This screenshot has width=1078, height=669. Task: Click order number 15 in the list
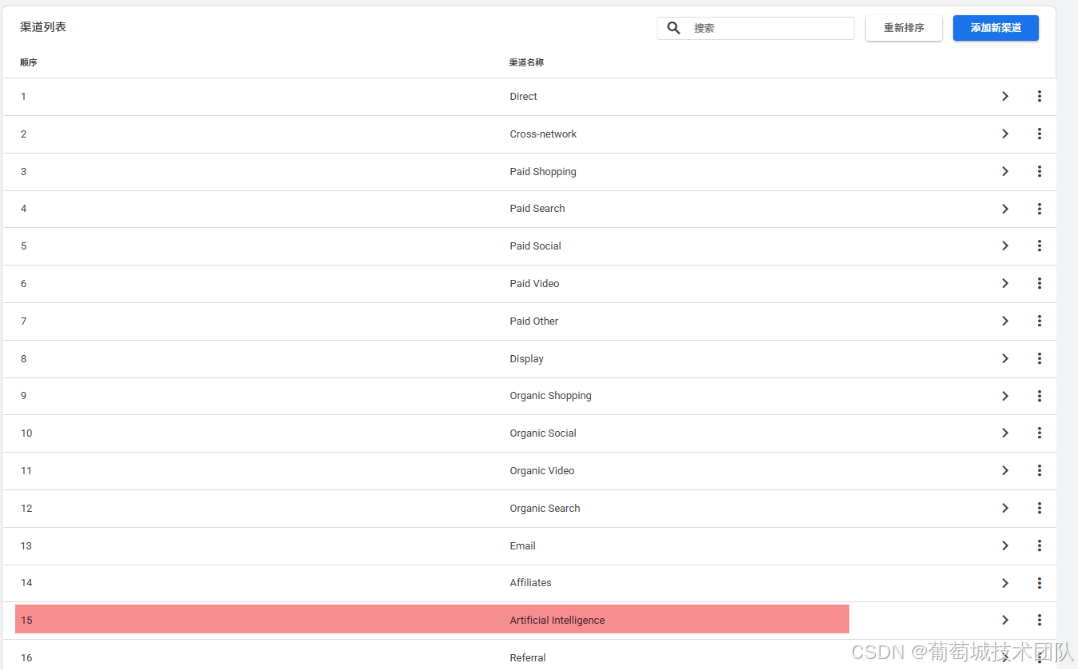tap(26, 620)
